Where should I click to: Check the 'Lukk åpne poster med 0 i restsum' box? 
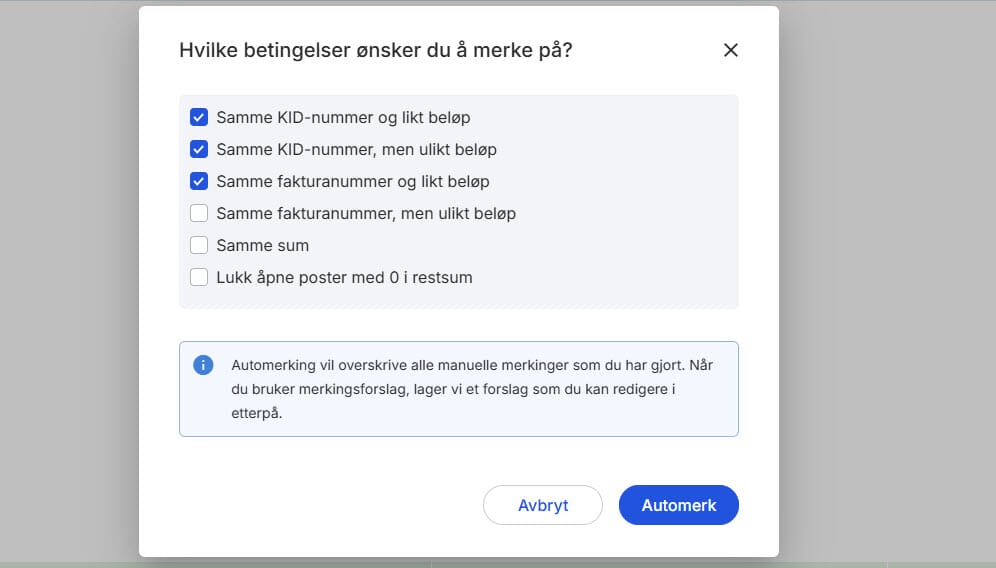click(x=199, y=277)
